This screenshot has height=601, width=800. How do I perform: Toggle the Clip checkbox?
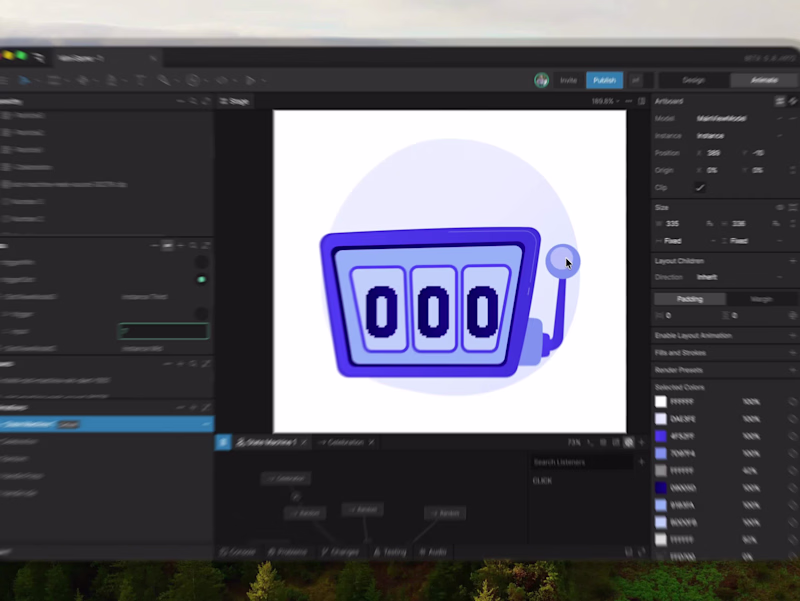tap(700, 187)
